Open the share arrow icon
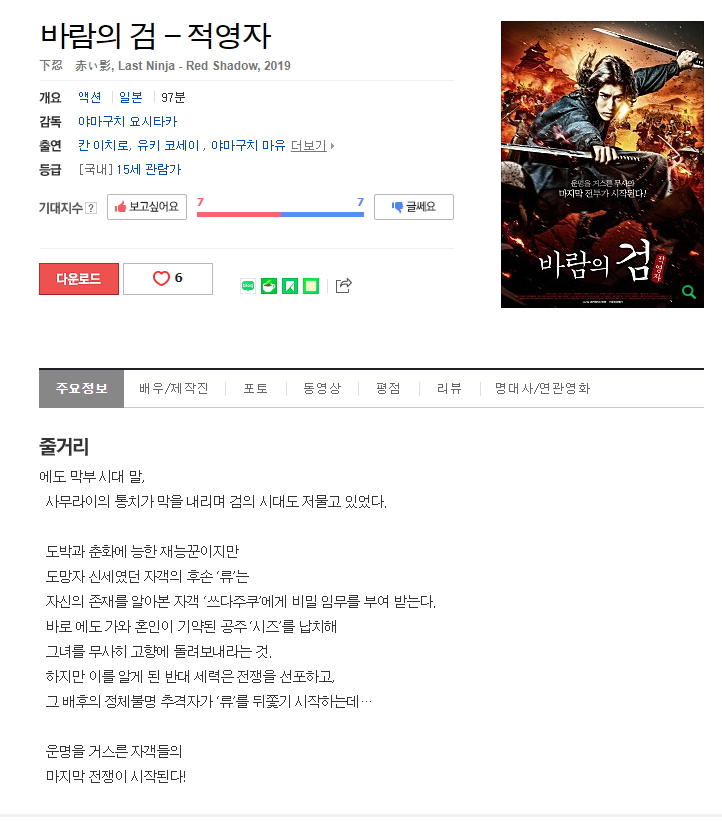This screenshot has width=722, height=822. pos(343,285)
